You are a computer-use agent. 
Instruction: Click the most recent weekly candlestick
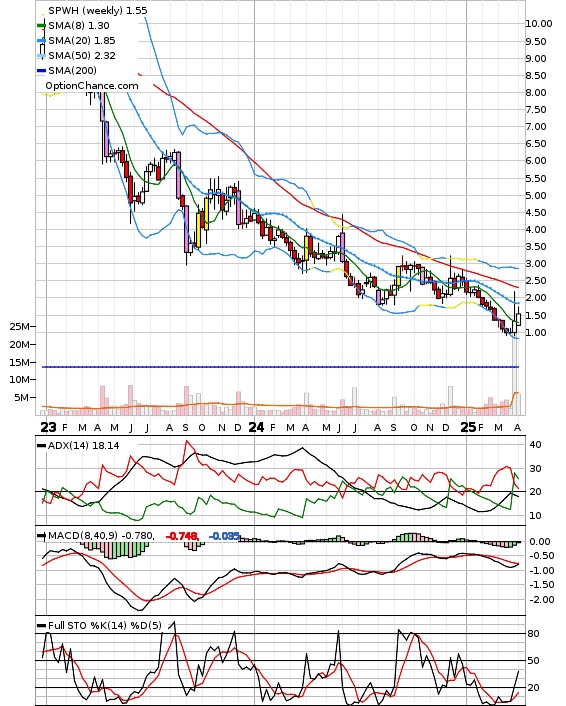(519, 317)
